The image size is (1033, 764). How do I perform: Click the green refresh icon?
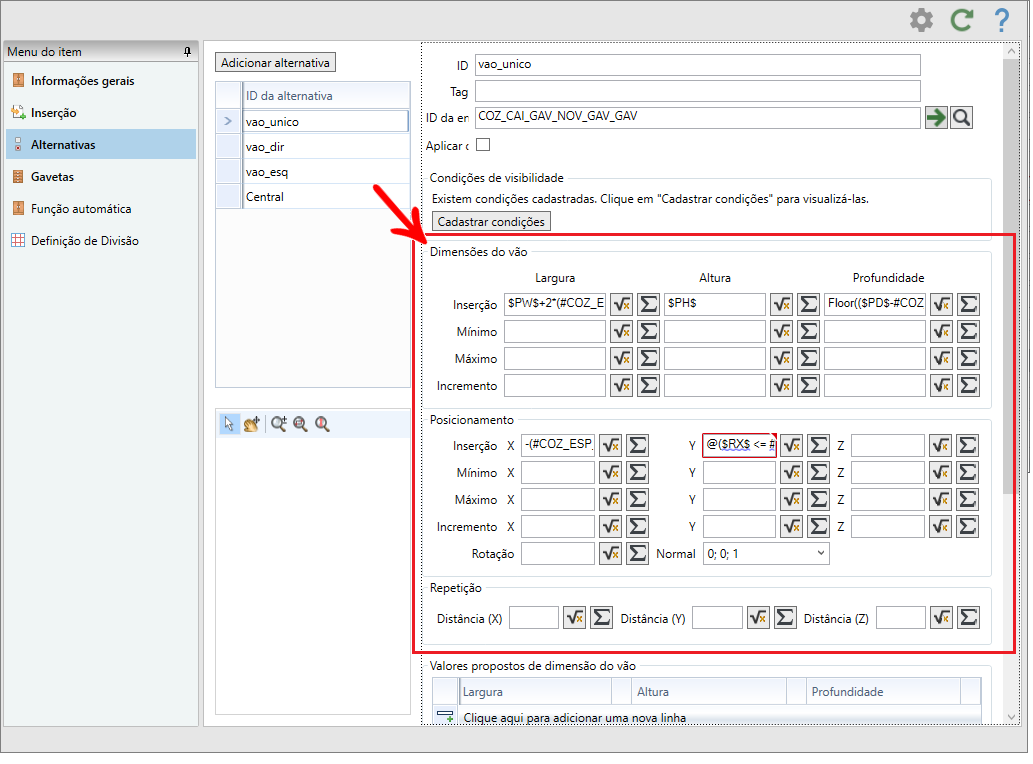pos(961,20)
